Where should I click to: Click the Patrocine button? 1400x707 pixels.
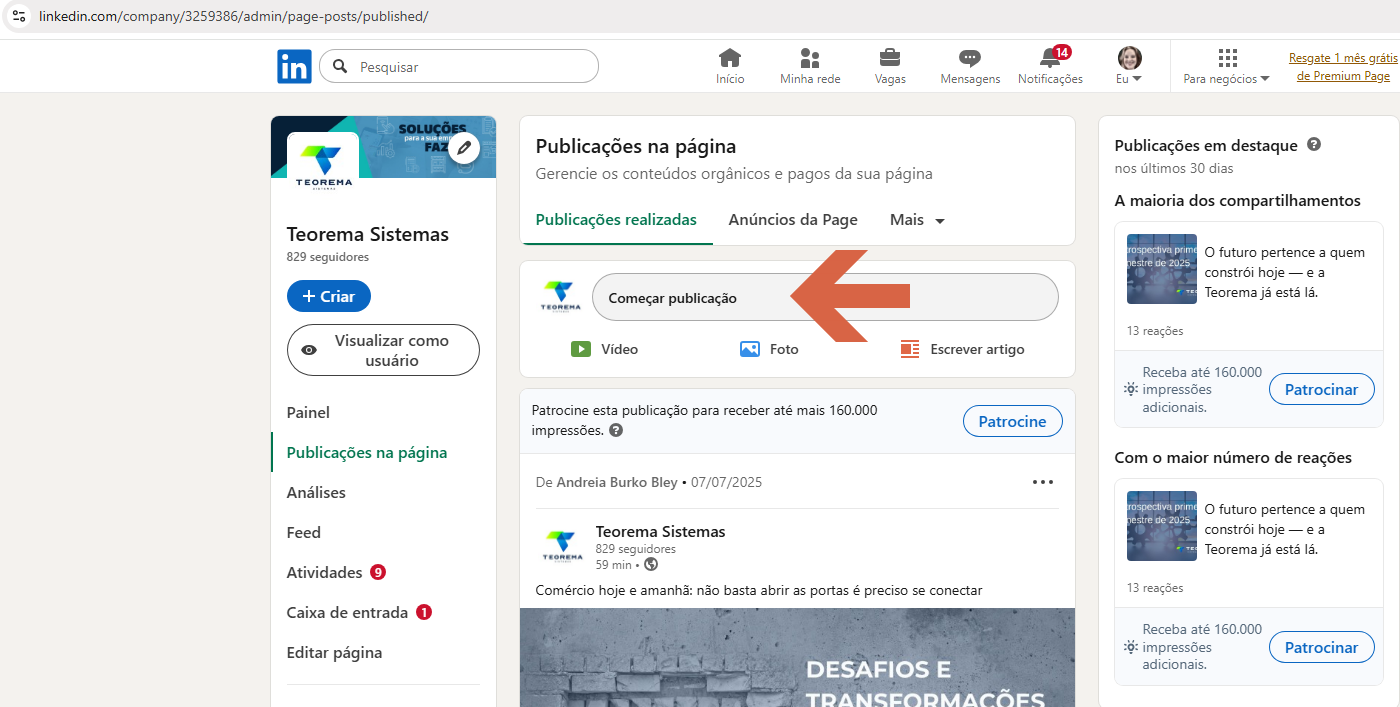pos(1012,421)
